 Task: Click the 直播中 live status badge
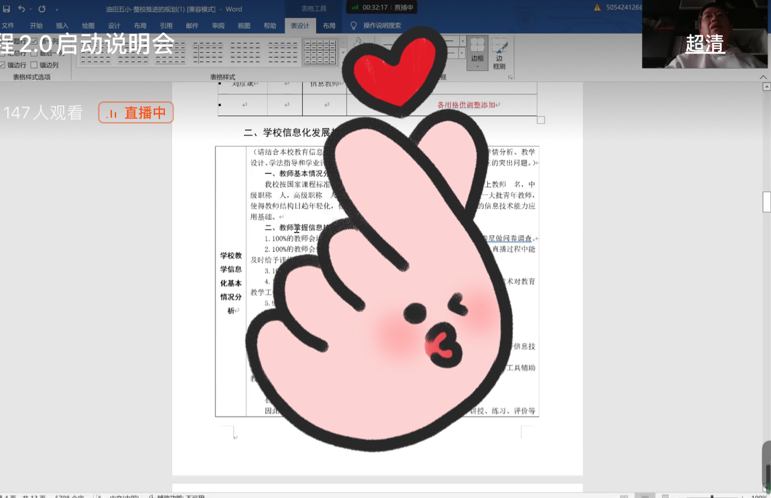coord(136,113)
